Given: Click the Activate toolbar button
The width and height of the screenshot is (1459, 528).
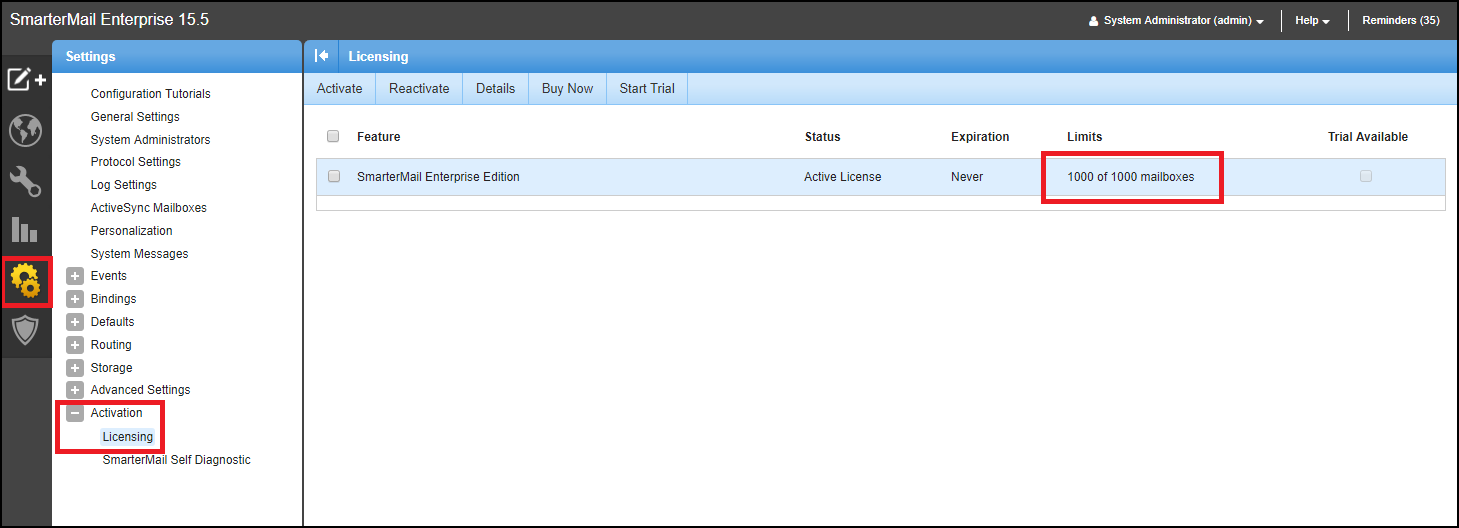Looking at the screenshot, I should (x=339, y=88).
